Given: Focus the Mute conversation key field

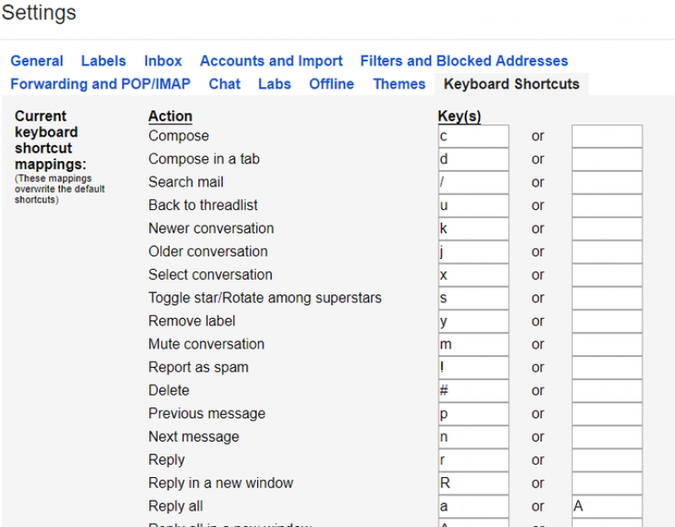Looking at the screenshot, I should coord(473,345).
